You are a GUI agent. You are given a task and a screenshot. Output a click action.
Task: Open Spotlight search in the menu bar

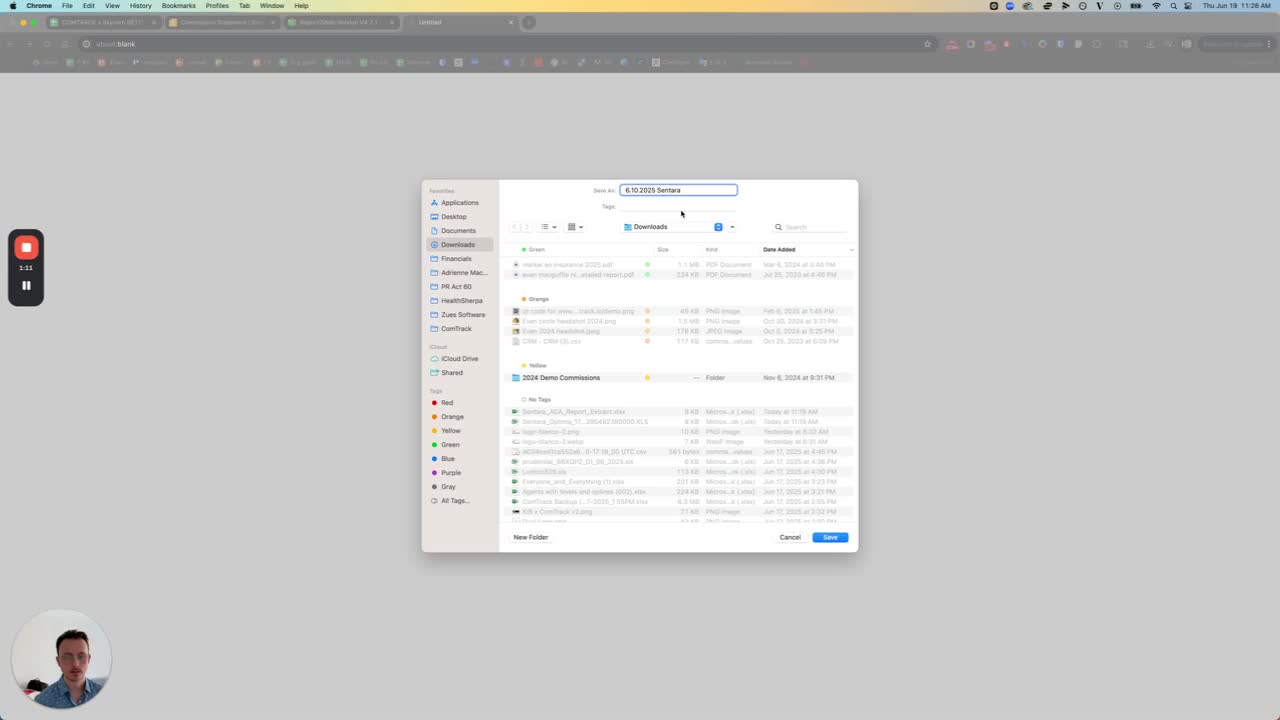coord(1173,6)
